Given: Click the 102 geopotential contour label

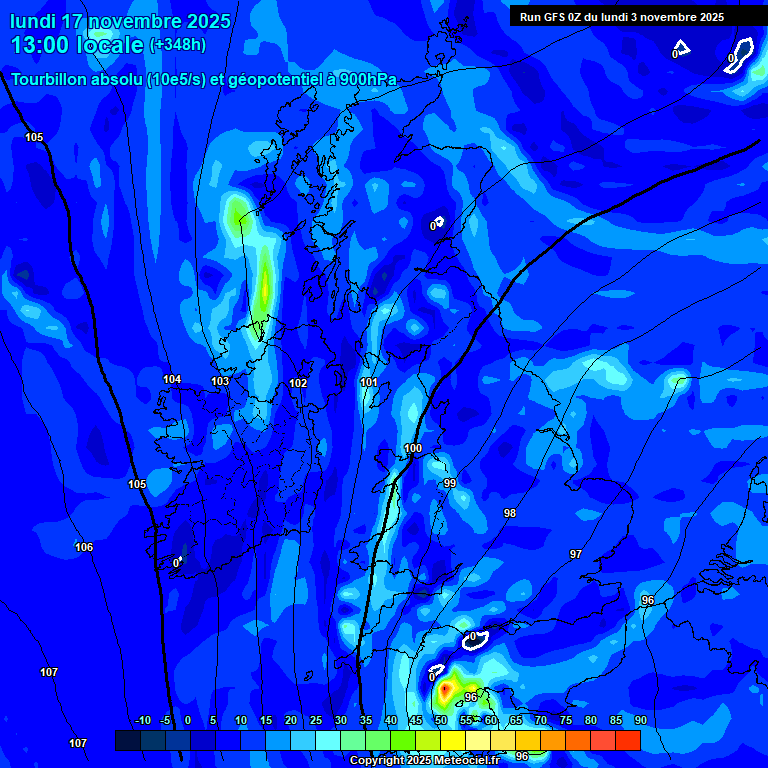Looking at the screenshot, I should tap(298, 383).
